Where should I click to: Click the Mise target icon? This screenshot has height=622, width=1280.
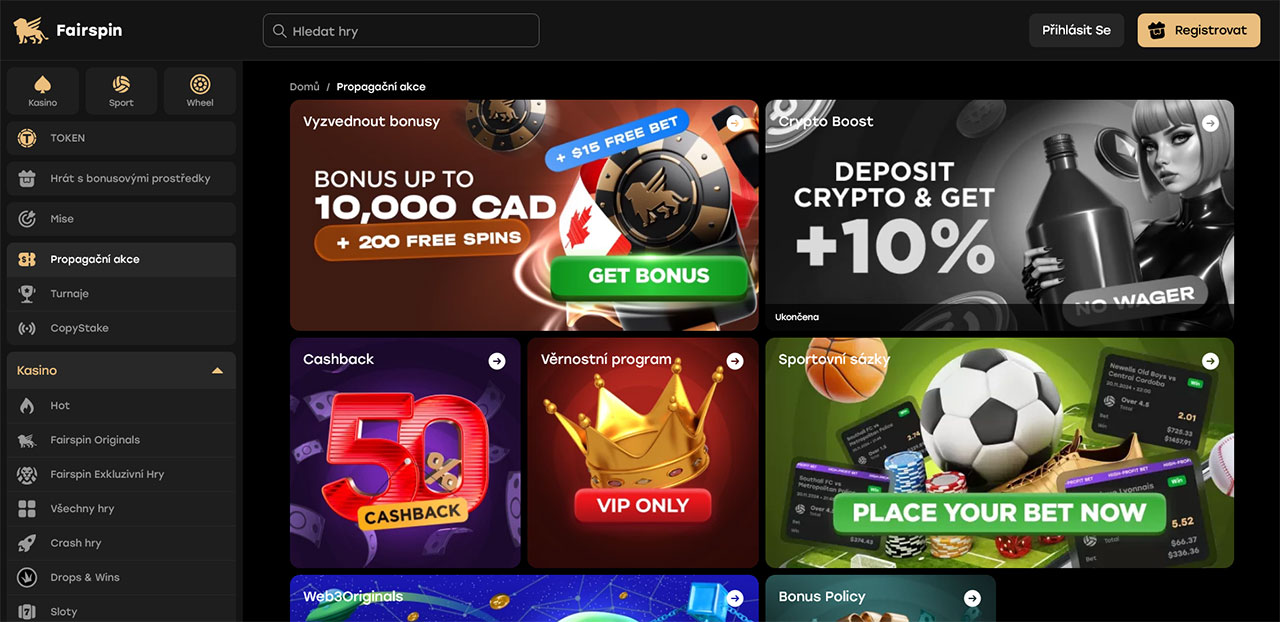point(28,219)
